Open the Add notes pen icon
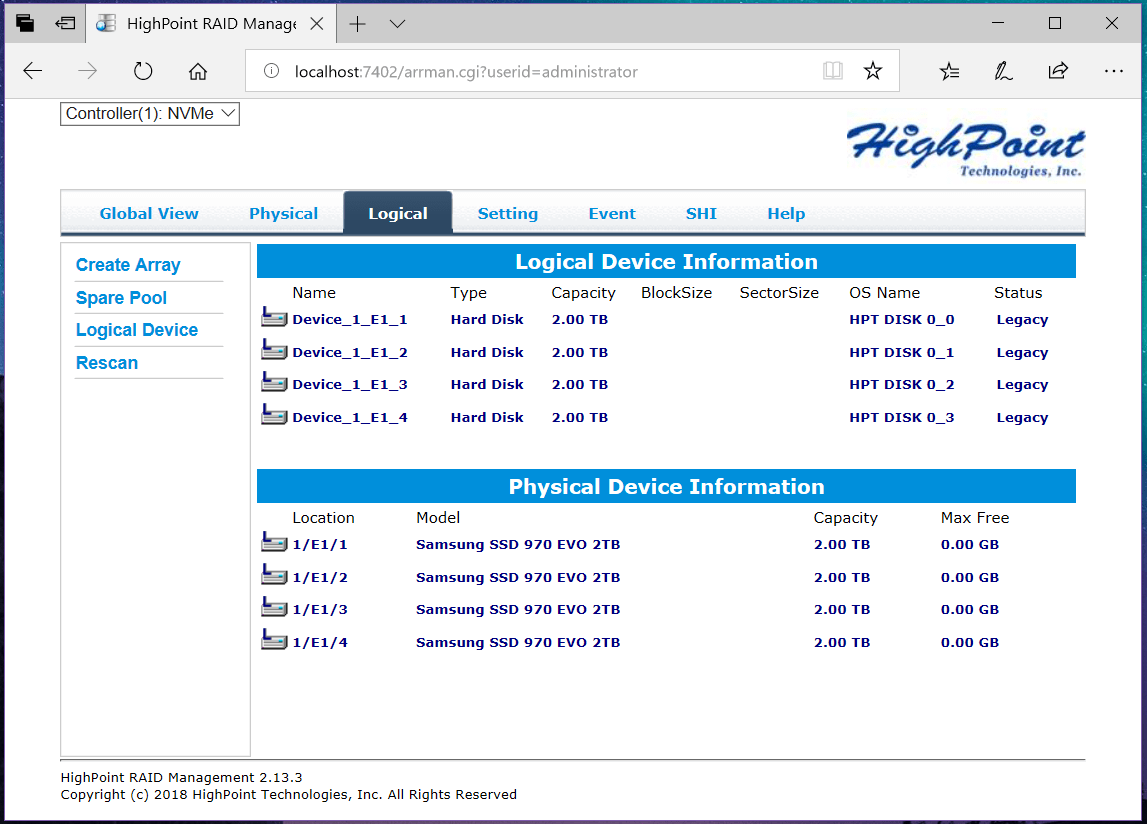The height and width of the screenshot is (824, 1147). [x=1003, y=71]
